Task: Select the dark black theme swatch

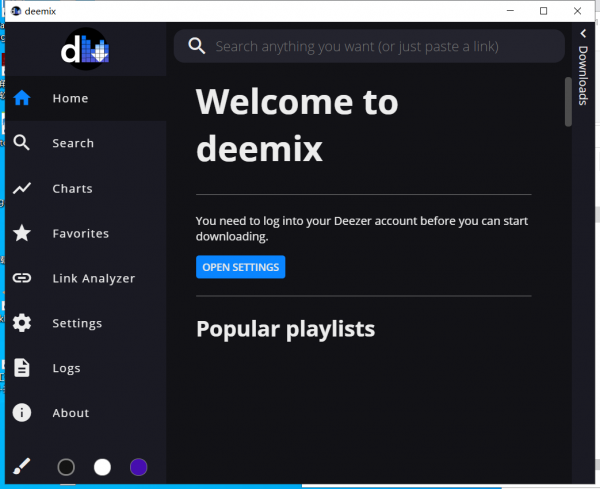Action: pos(66,467)
